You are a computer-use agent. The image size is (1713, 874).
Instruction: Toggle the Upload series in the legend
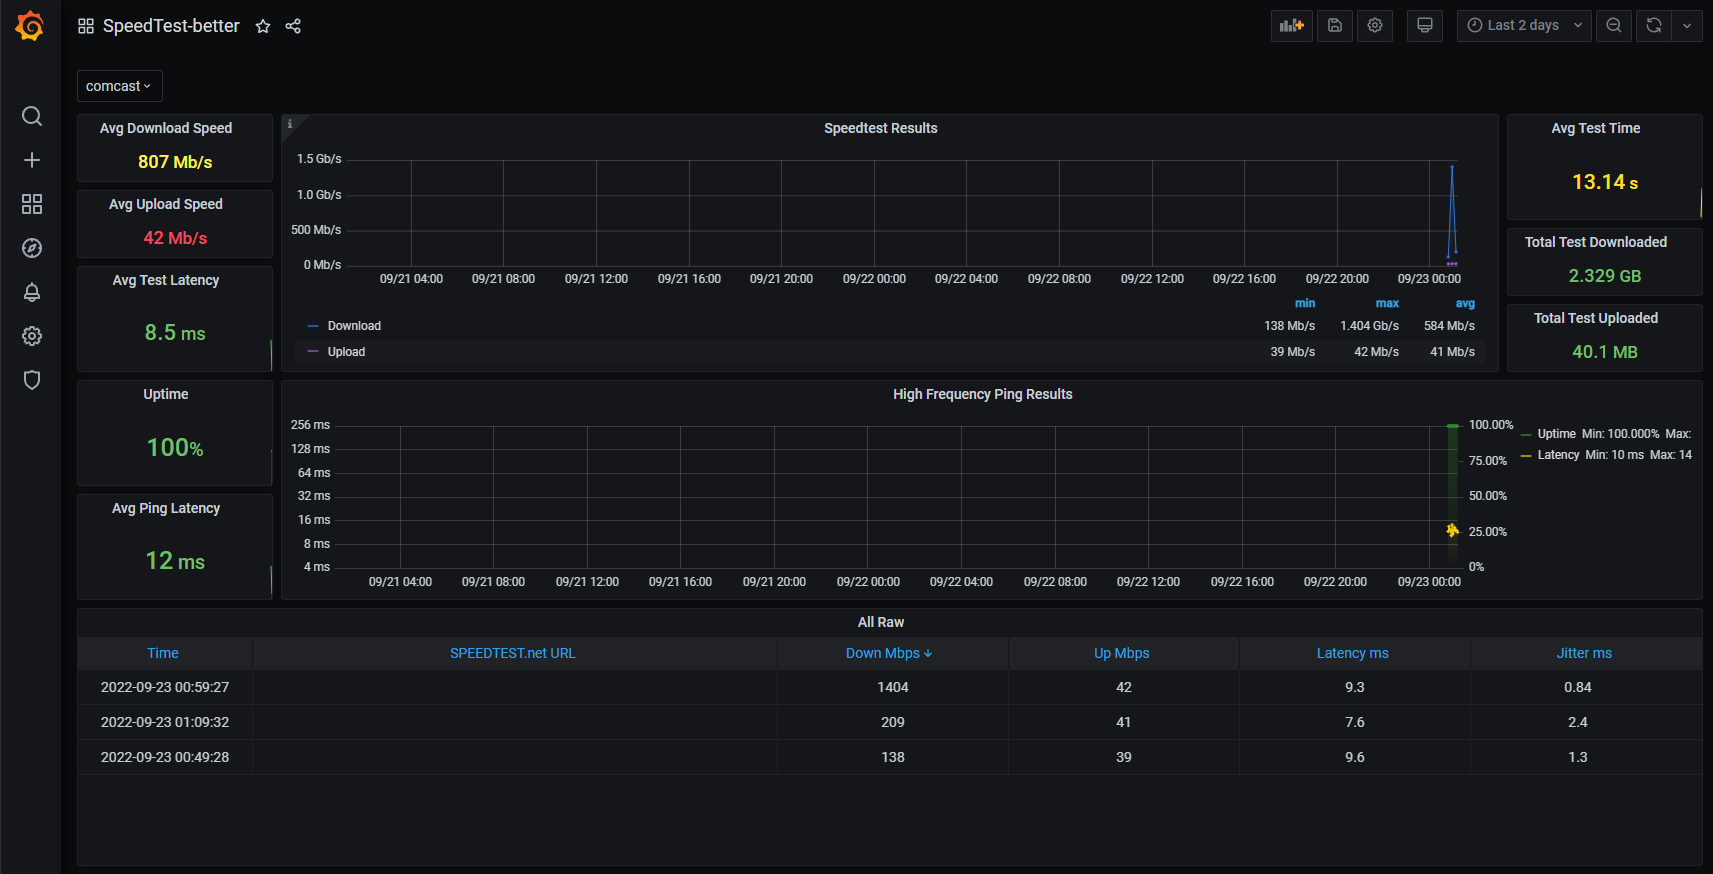pos(346,352)
